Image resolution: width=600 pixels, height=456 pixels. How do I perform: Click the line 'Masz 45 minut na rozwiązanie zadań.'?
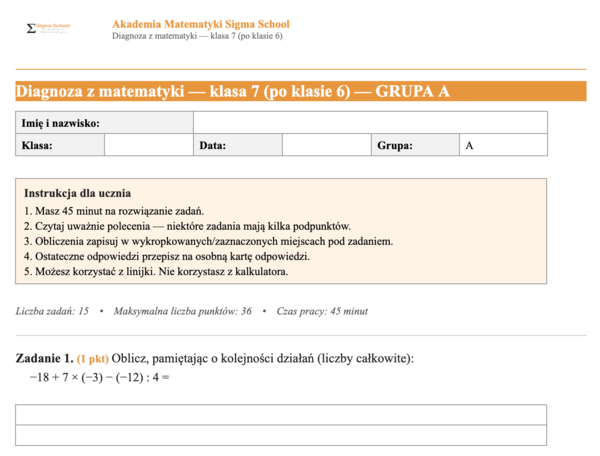coord(114,211)
